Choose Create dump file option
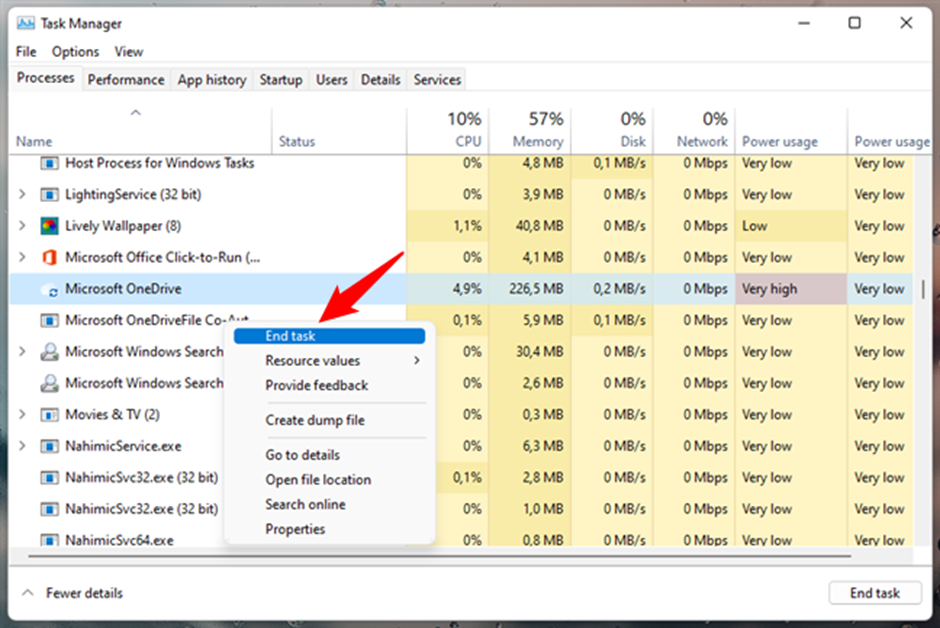The width and height of the screenshot is (940, 628). [315, 420]
